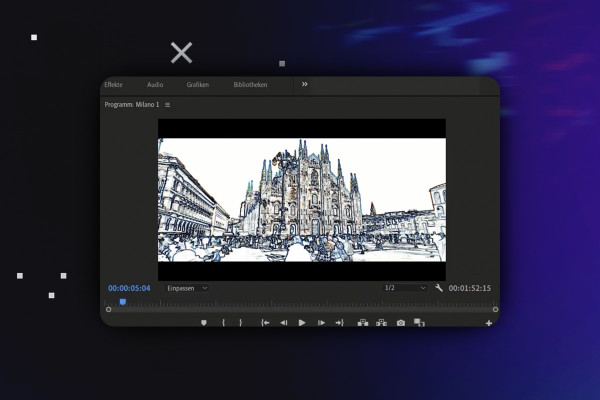Click the right zoom scrollbar handle
This screenshot has width=600, height=400.
[x=495, y=309]
